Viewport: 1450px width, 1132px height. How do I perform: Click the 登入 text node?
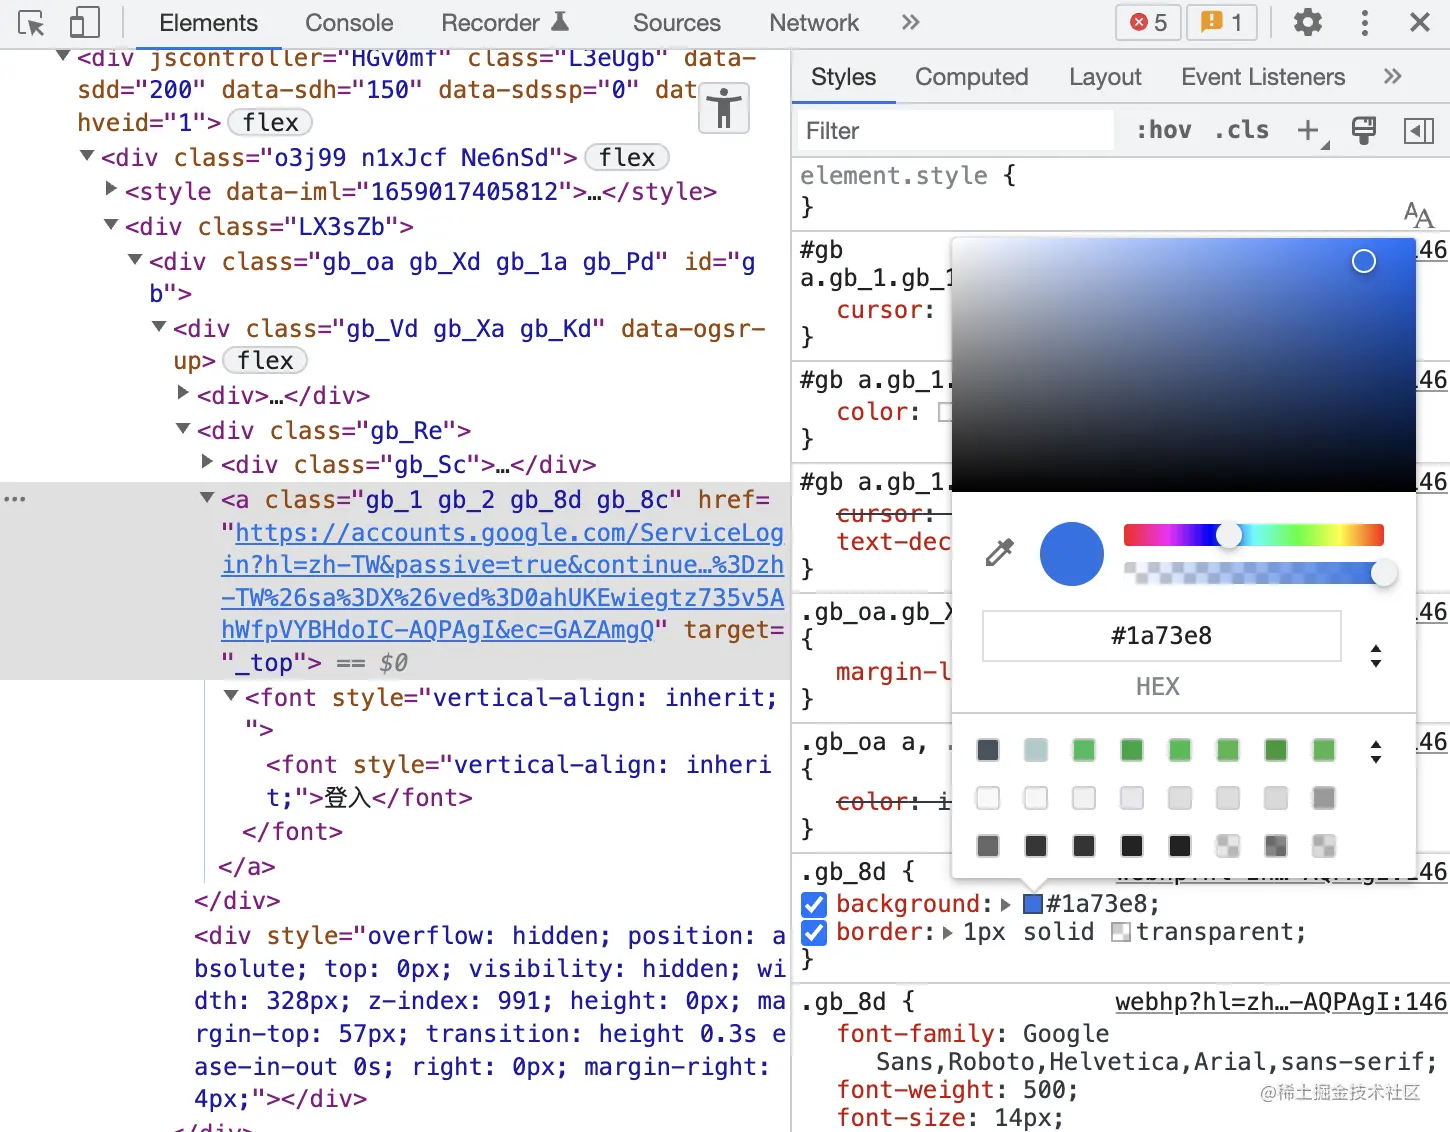point(348,798)
